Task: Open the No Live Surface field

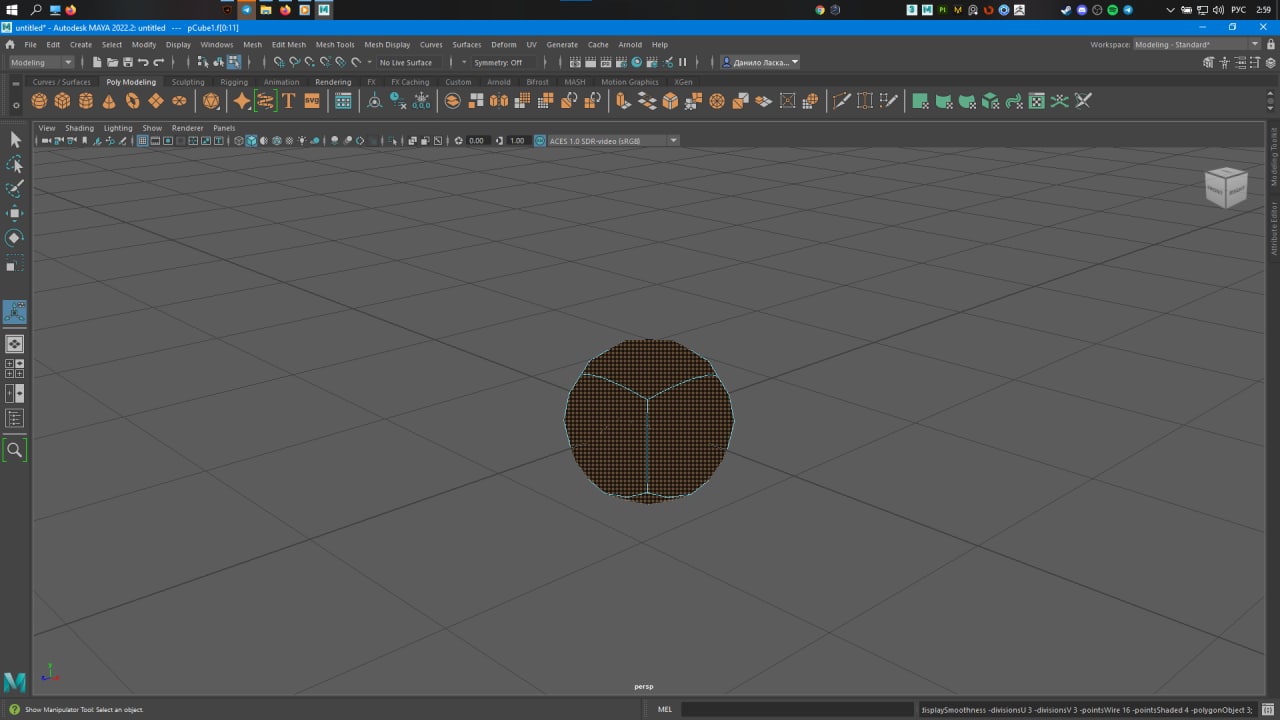Action: coord(406,62)
